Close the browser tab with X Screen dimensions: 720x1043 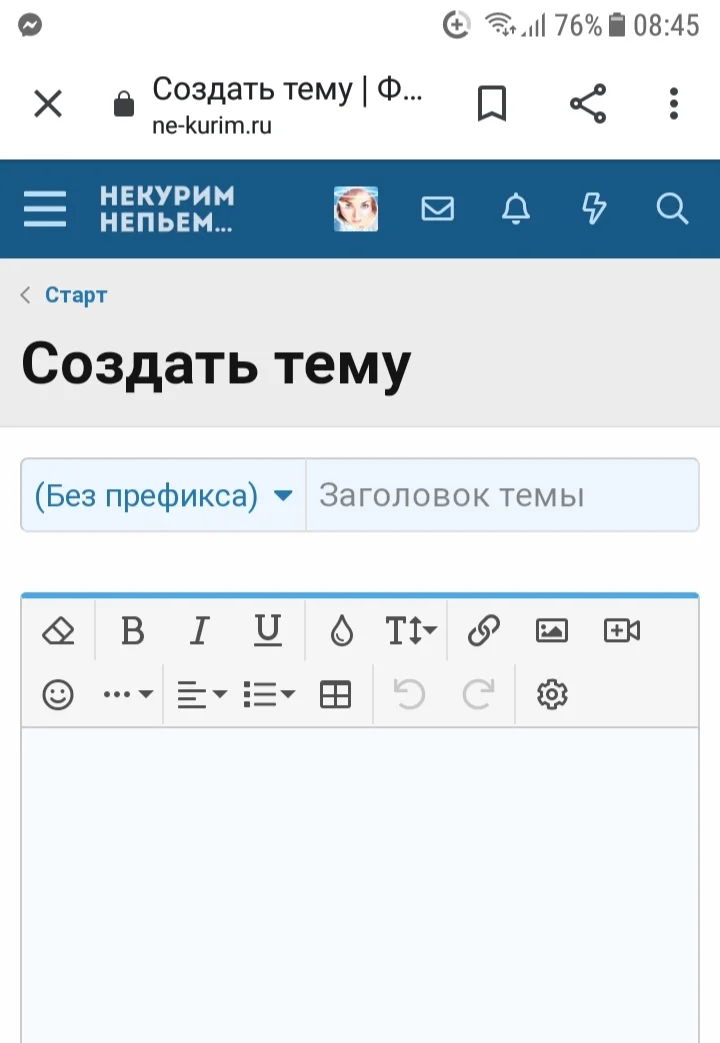[48, 104]
